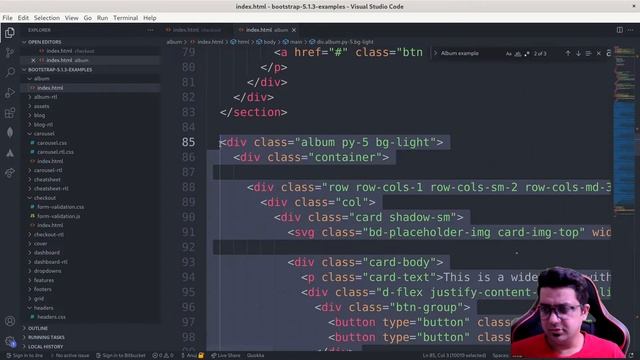
Task: Click Sign in to Bitbucket status item
Action: tap(120, 356)
